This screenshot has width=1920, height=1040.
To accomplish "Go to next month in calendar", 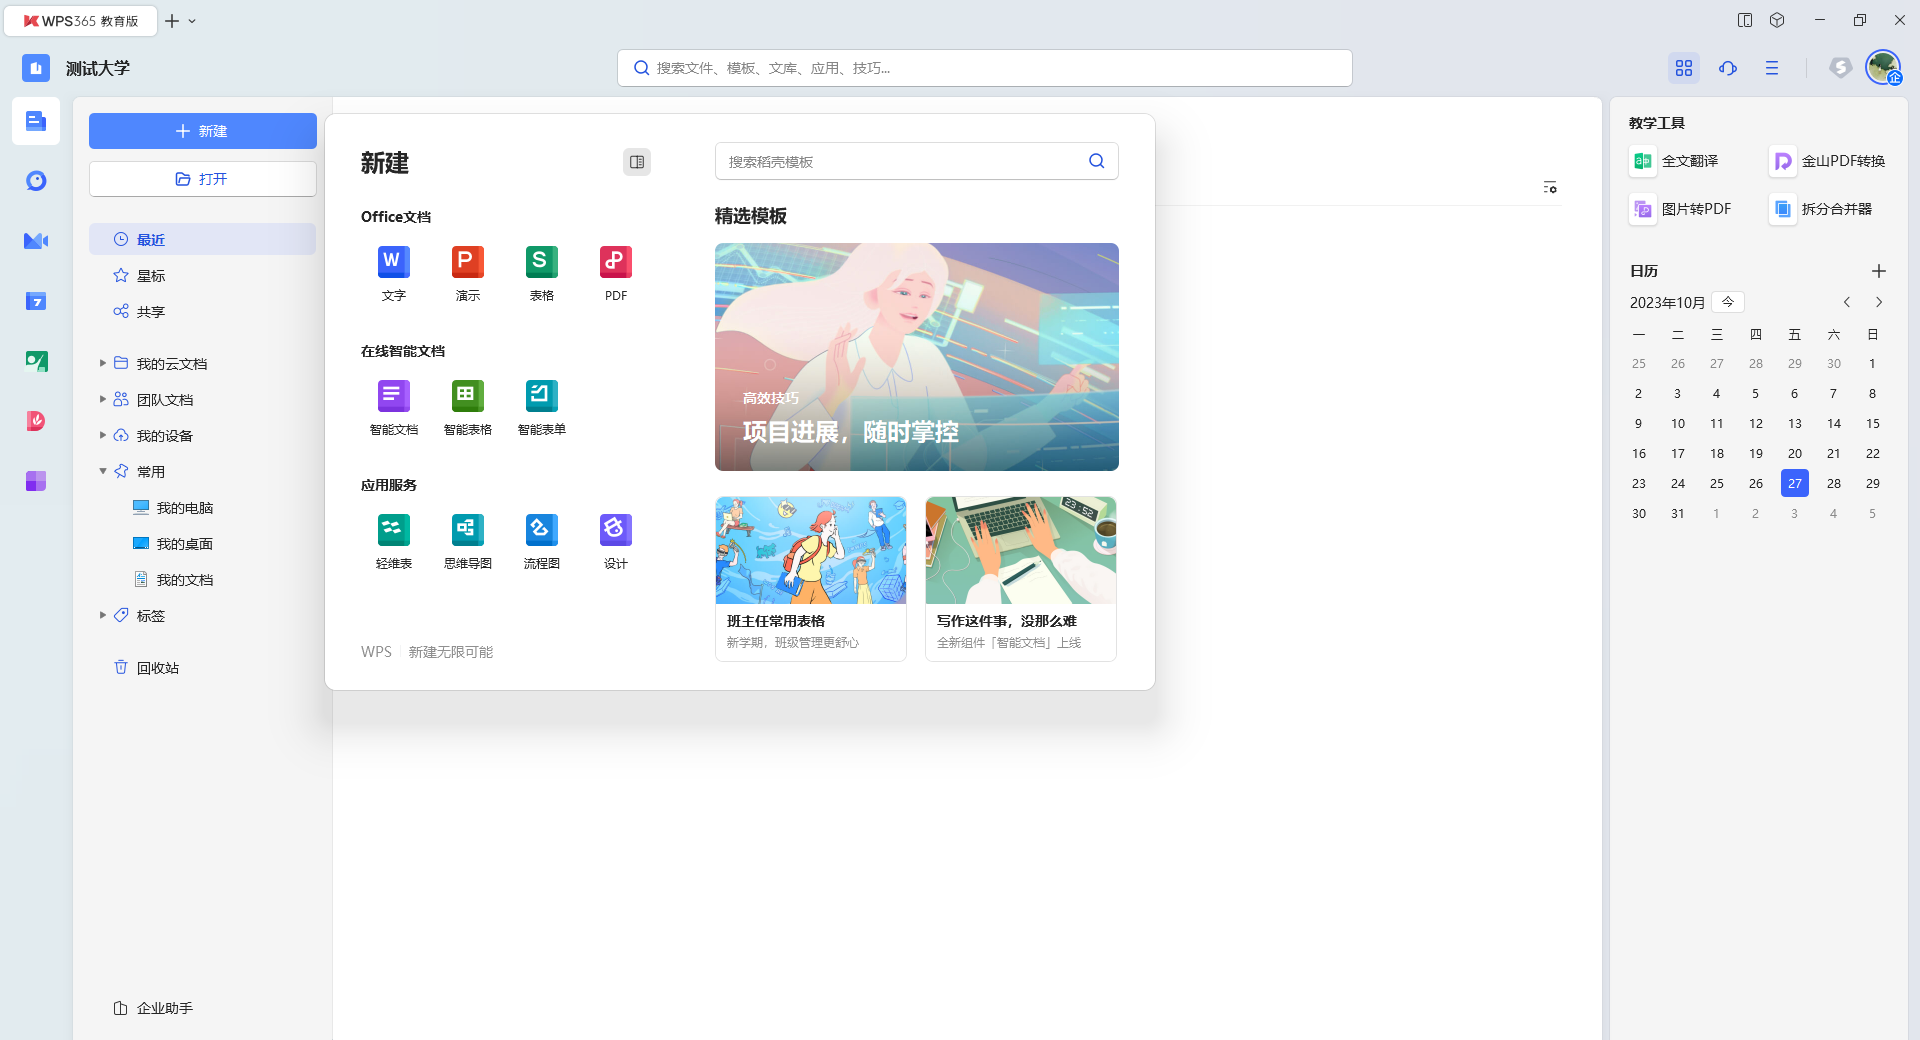I will pyautogui.click(x=1879, y=302).
